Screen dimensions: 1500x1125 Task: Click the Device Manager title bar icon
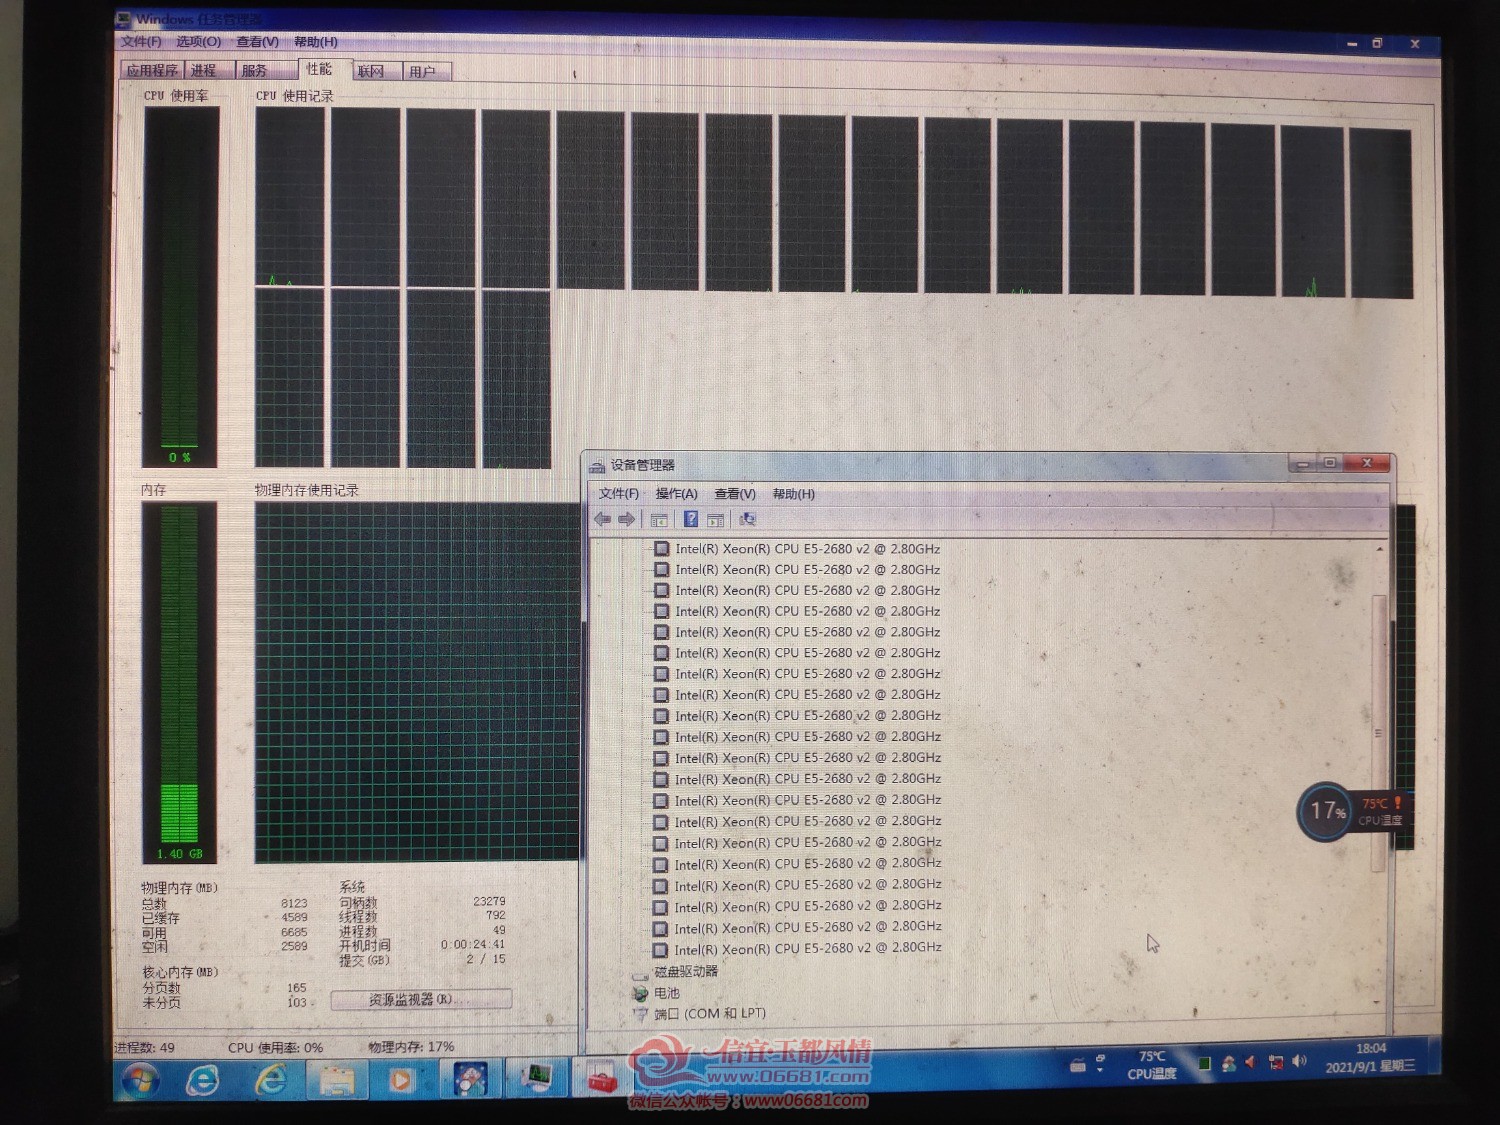tap(597, 466)
